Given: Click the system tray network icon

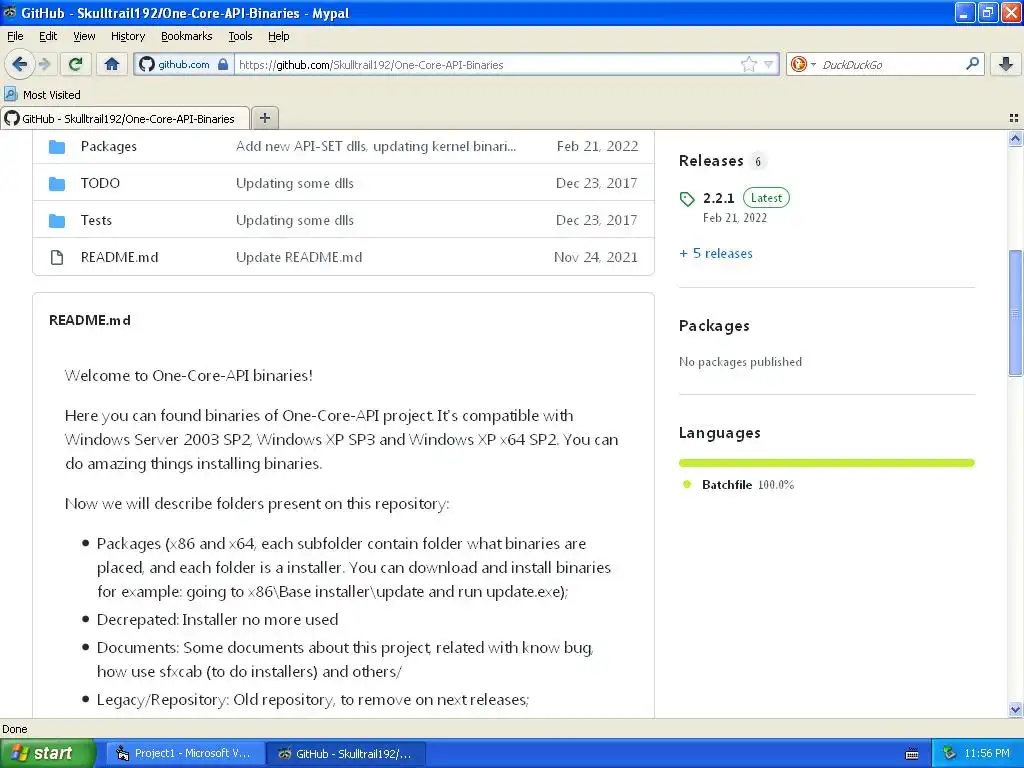Looking at the screenshot, I should (949, 753).
